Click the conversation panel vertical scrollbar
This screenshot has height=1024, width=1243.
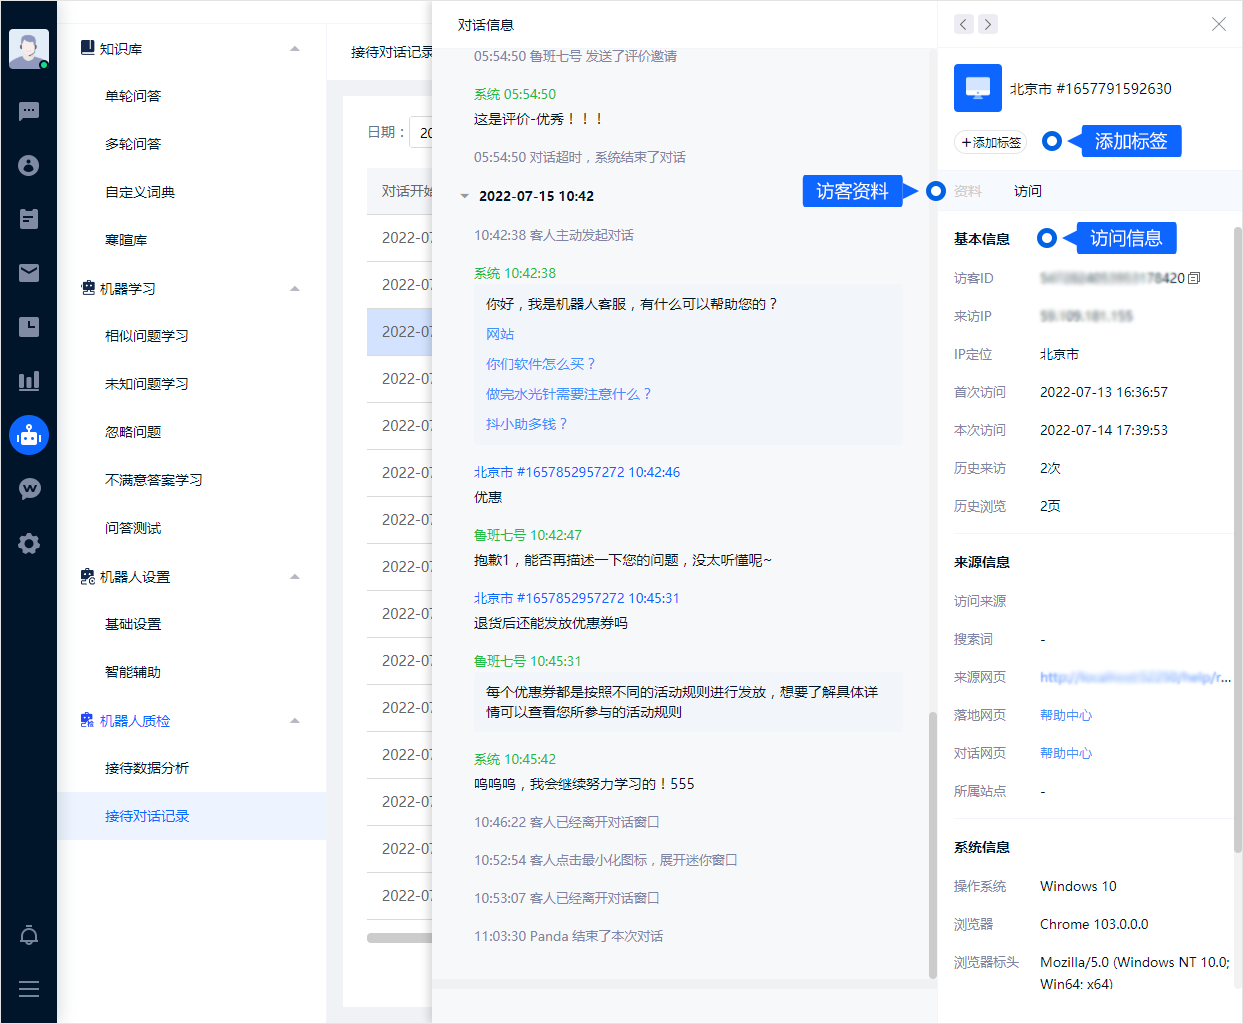click(933, 845)
